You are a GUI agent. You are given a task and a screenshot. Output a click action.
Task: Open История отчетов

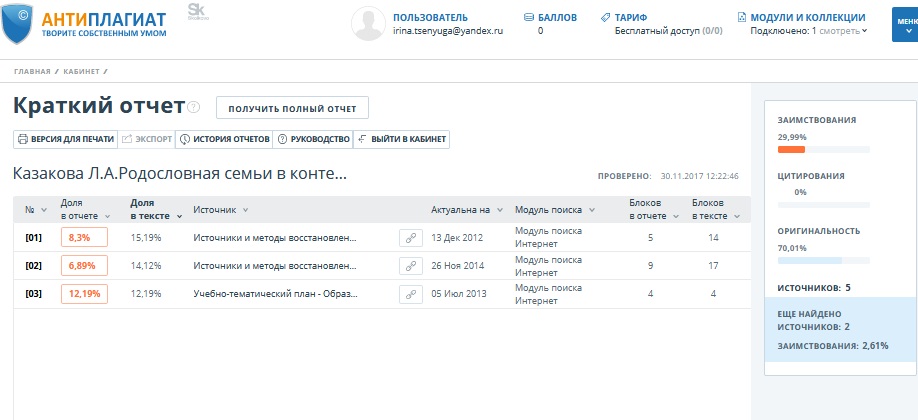[224, 139]
